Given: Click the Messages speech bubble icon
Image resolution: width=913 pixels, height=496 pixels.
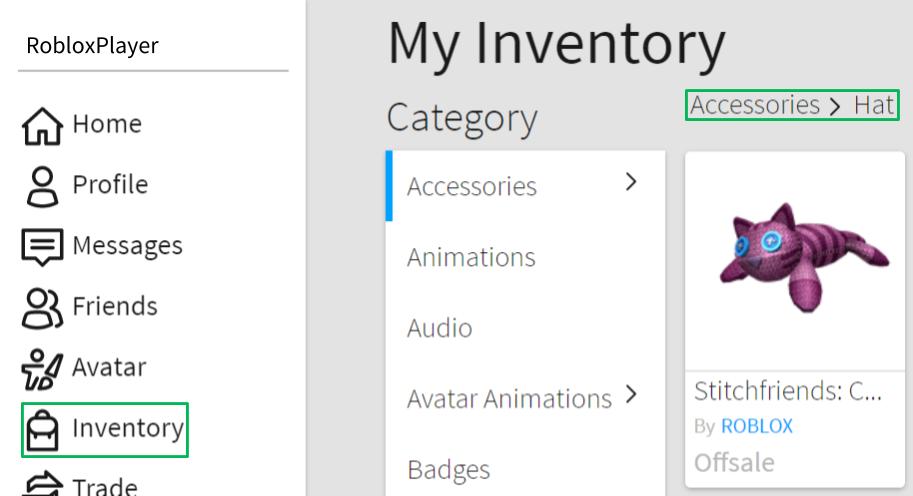Looking at the screenshot, I should (42, 247).
